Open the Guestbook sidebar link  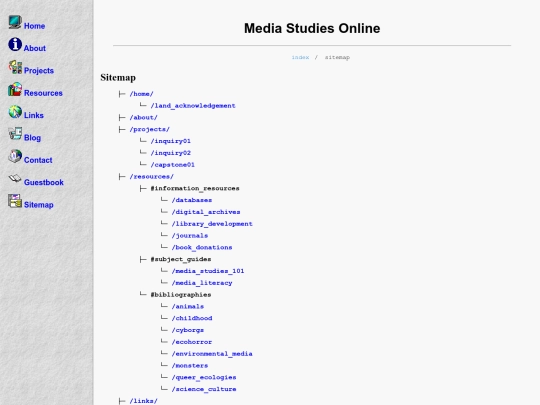[x=44, y=183]
